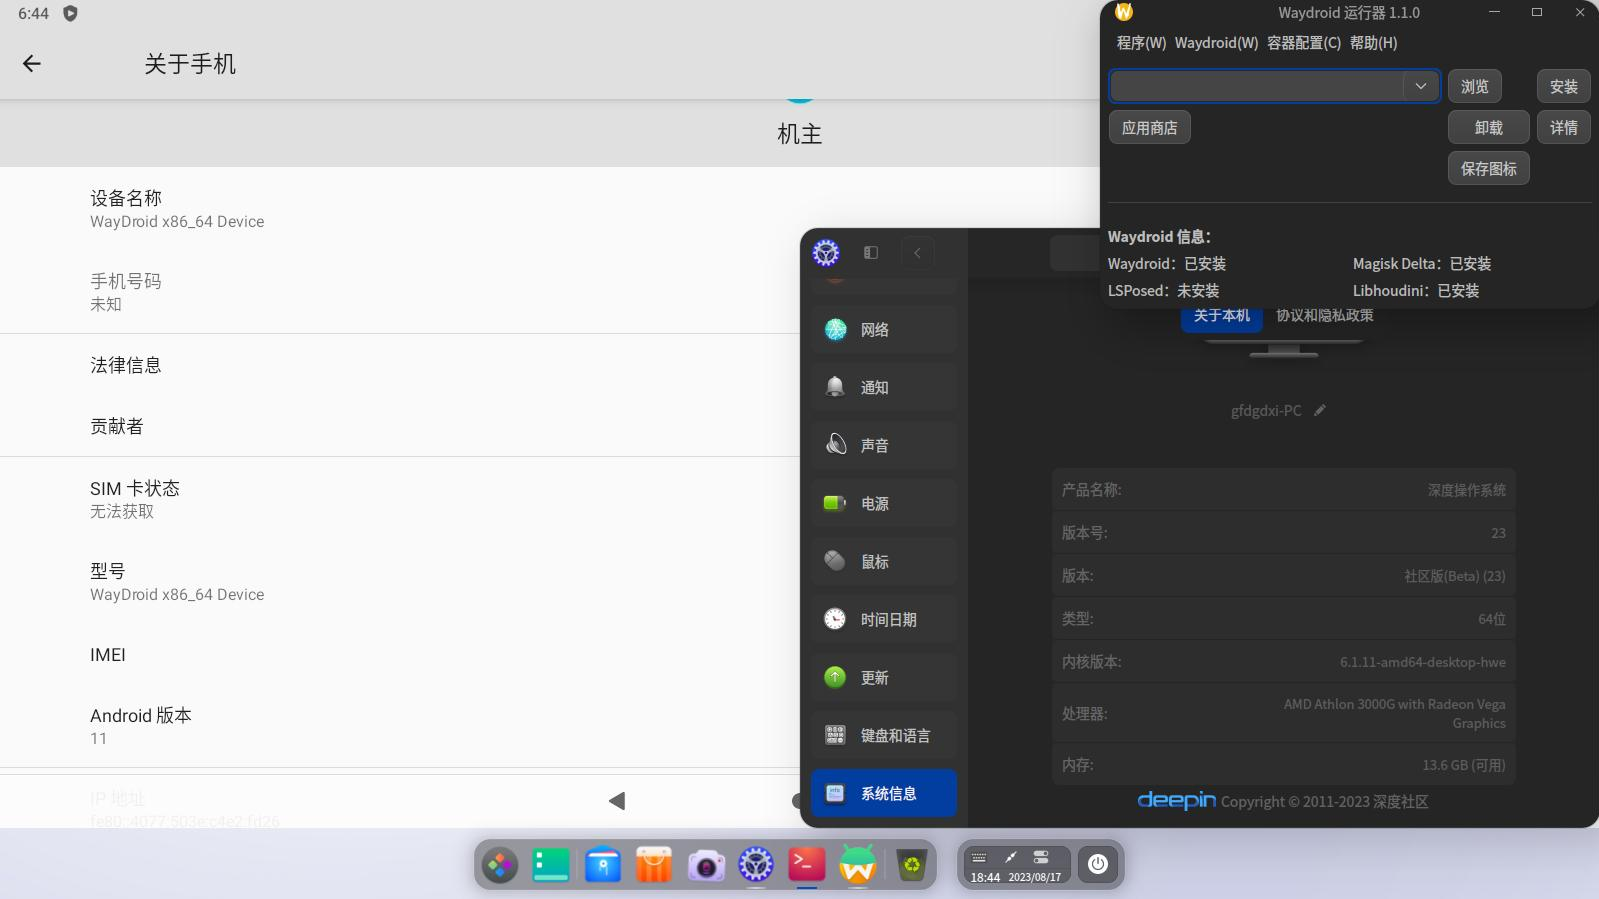Click the control center back chevron button
Image resolution: width=1599 pixels, height=899 pixels.
(x=917, y=253)
